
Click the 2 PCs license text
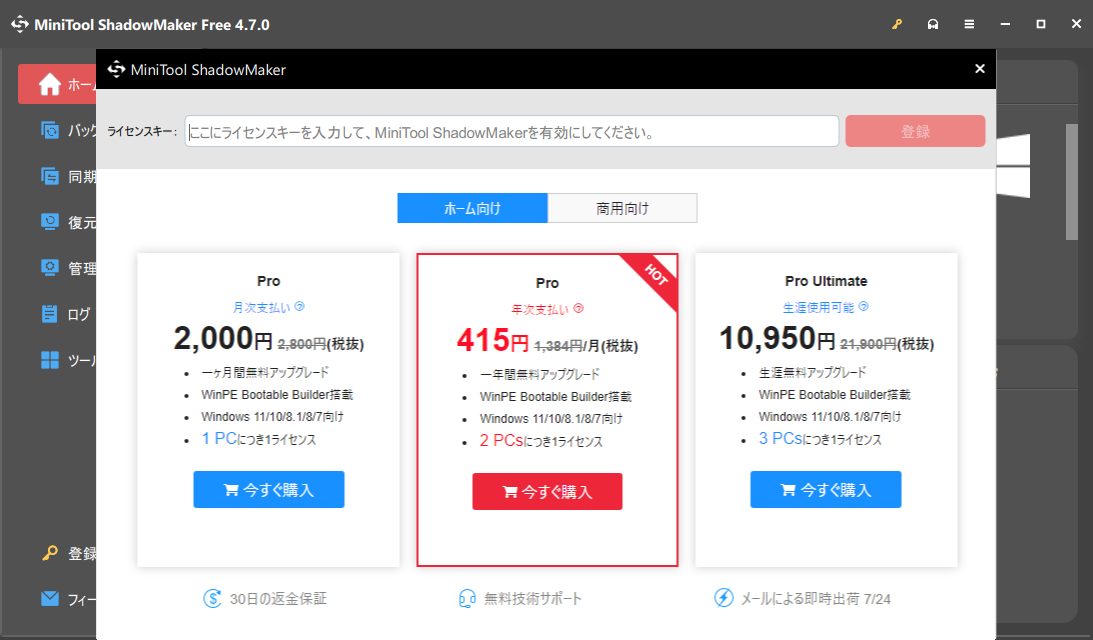(541, 441)
